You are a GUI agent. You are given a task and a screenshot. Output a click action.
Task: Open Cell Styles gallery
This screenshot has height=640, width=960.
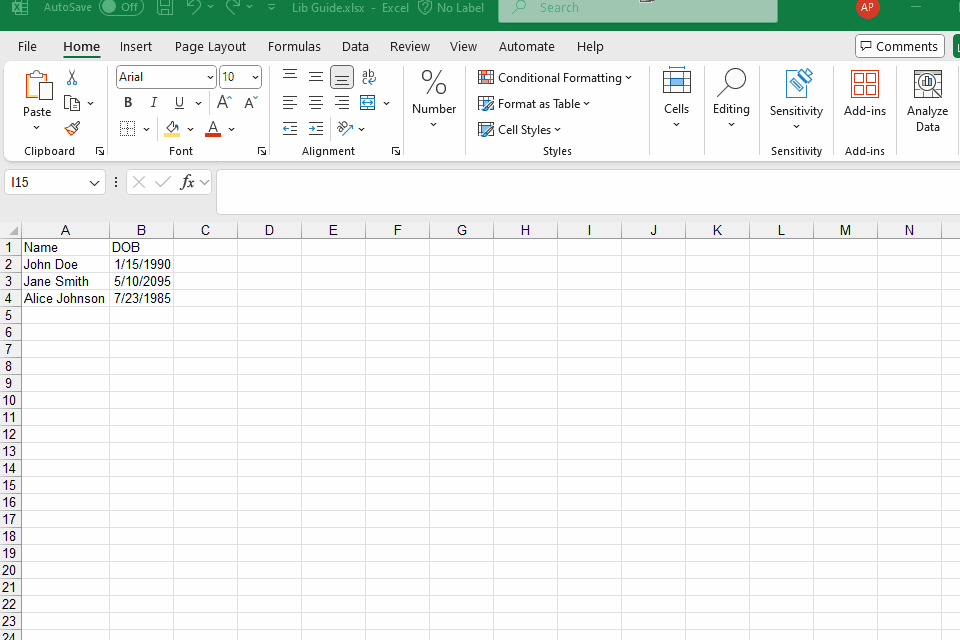(519, 129)
